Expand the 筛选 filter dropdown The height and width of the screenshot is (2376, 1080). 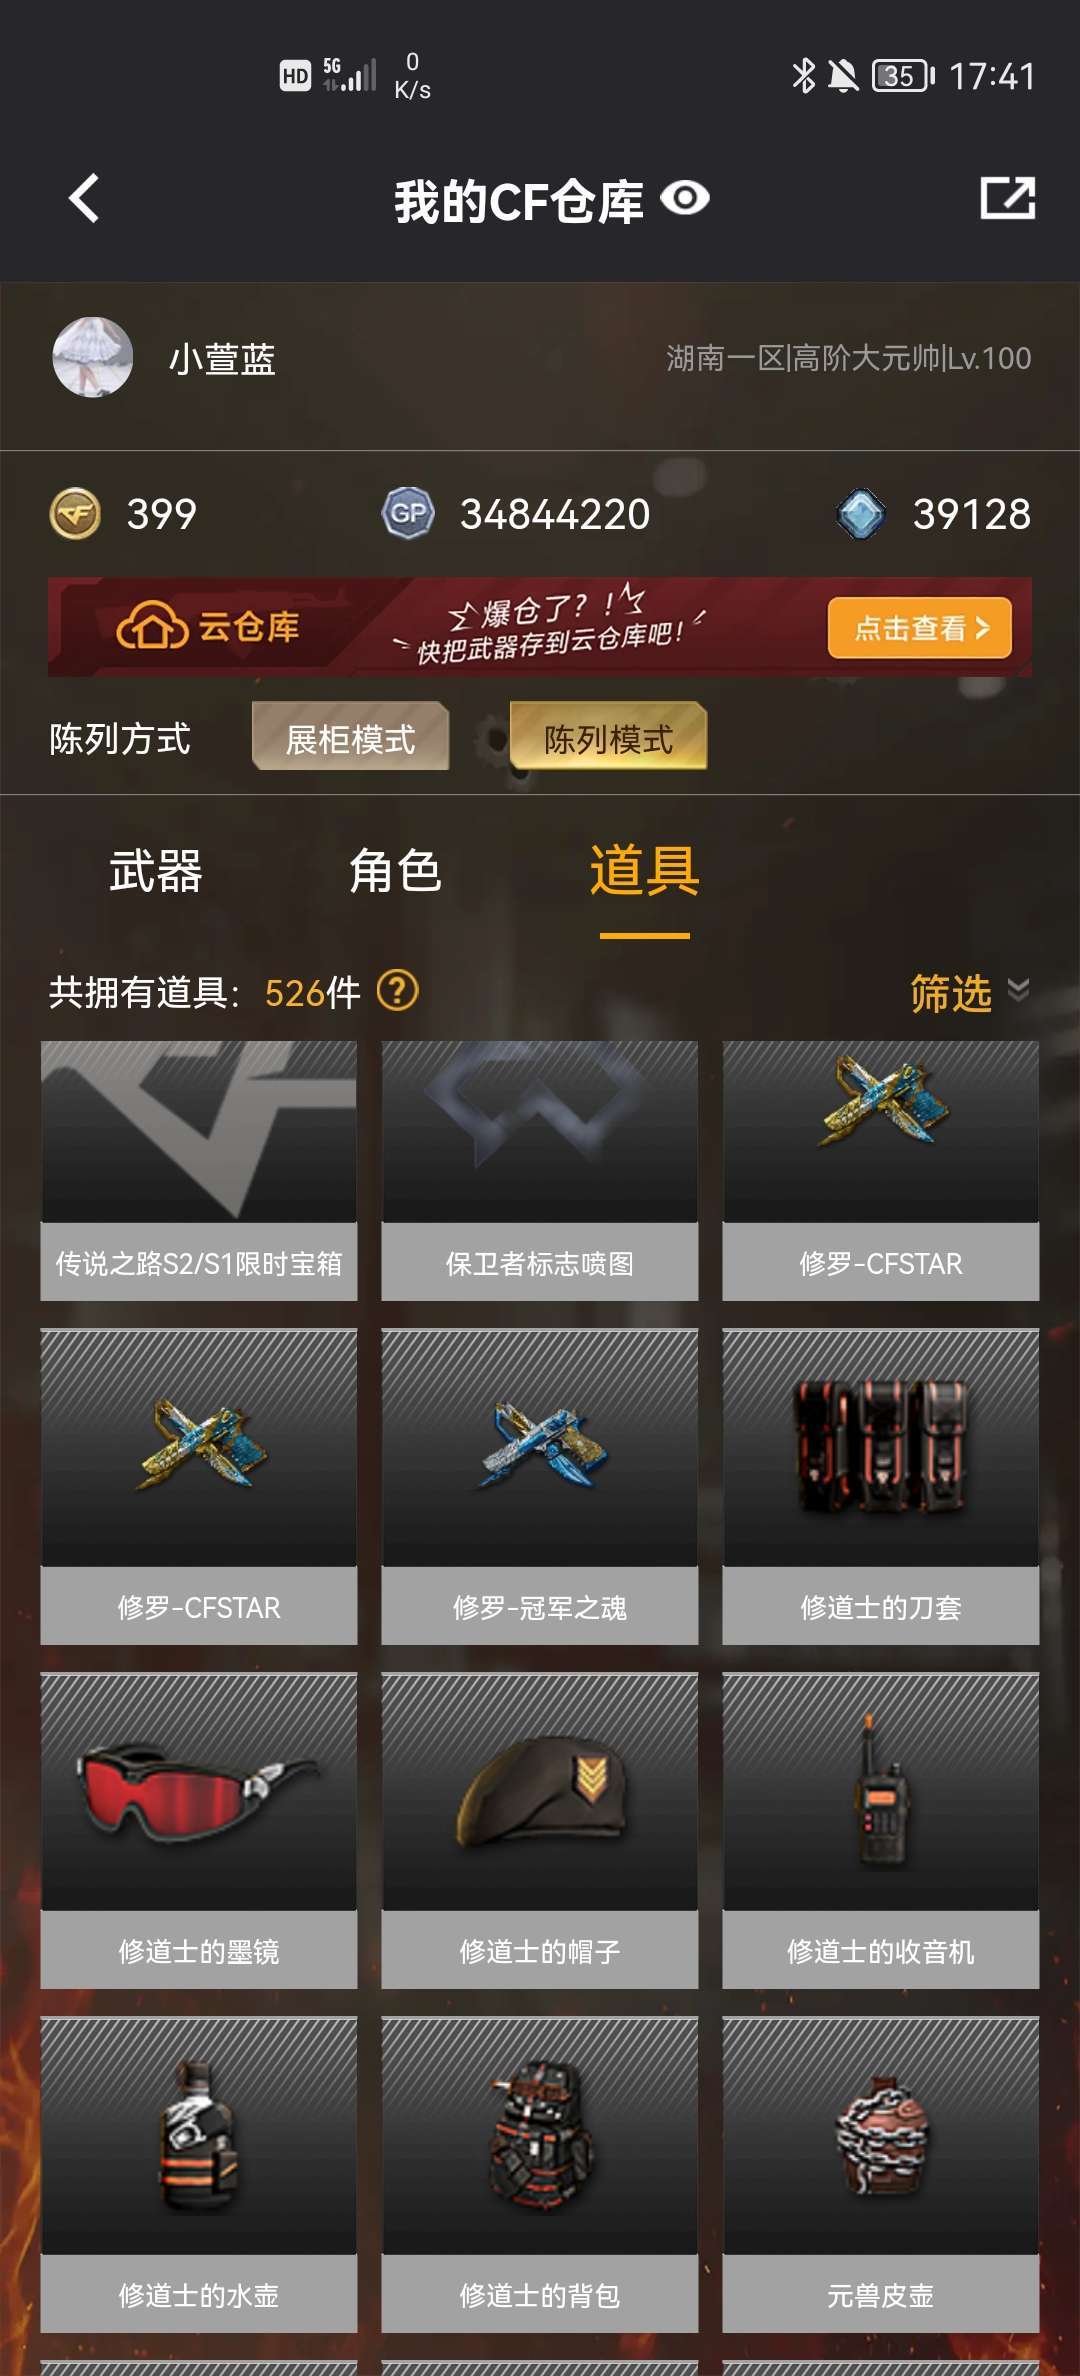970,993
